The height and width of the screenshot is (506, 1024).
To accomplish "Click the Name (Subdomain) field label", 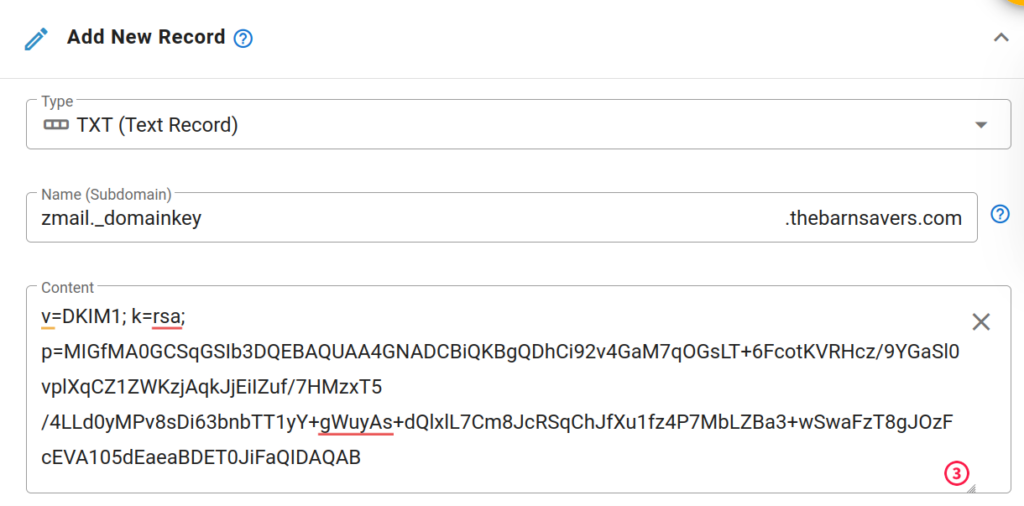I will pos(106,194).
